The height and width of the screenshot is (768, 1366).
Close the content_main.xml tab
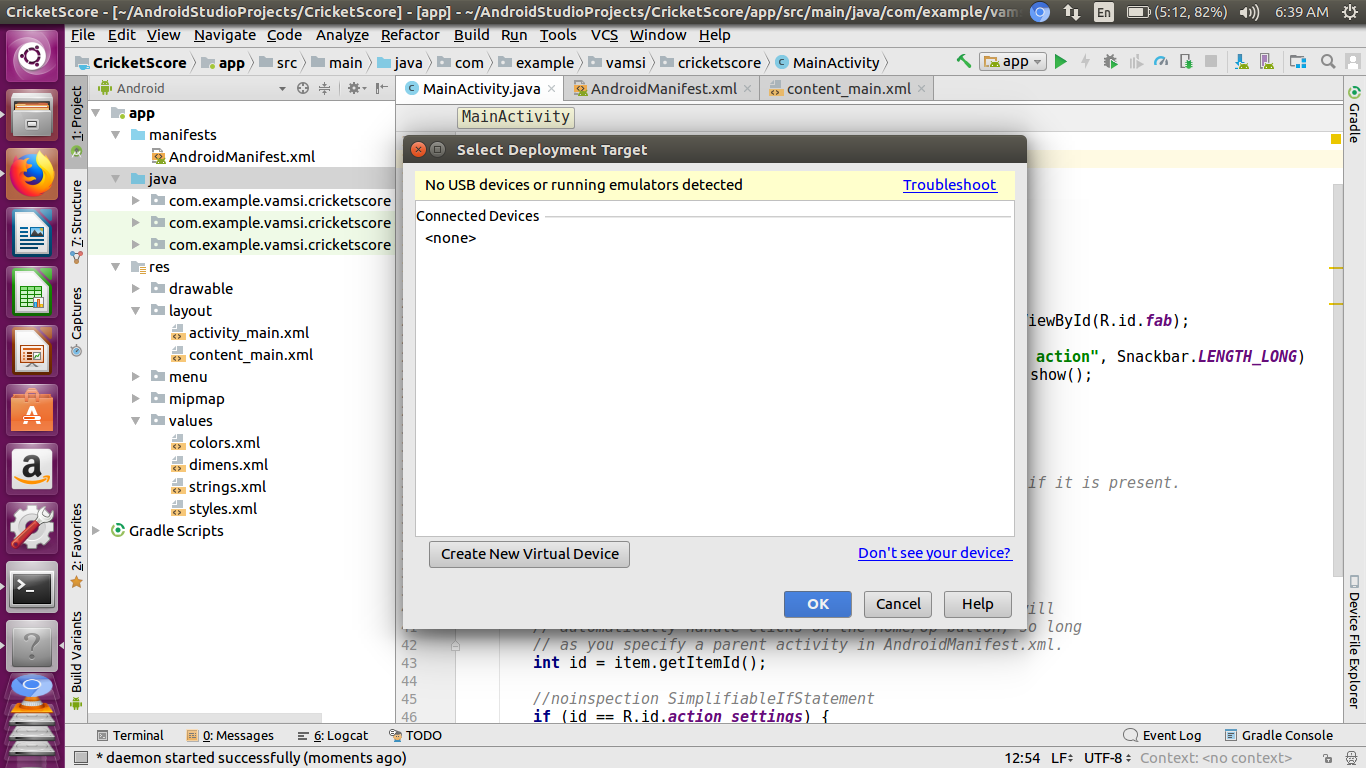coord(922,88)
